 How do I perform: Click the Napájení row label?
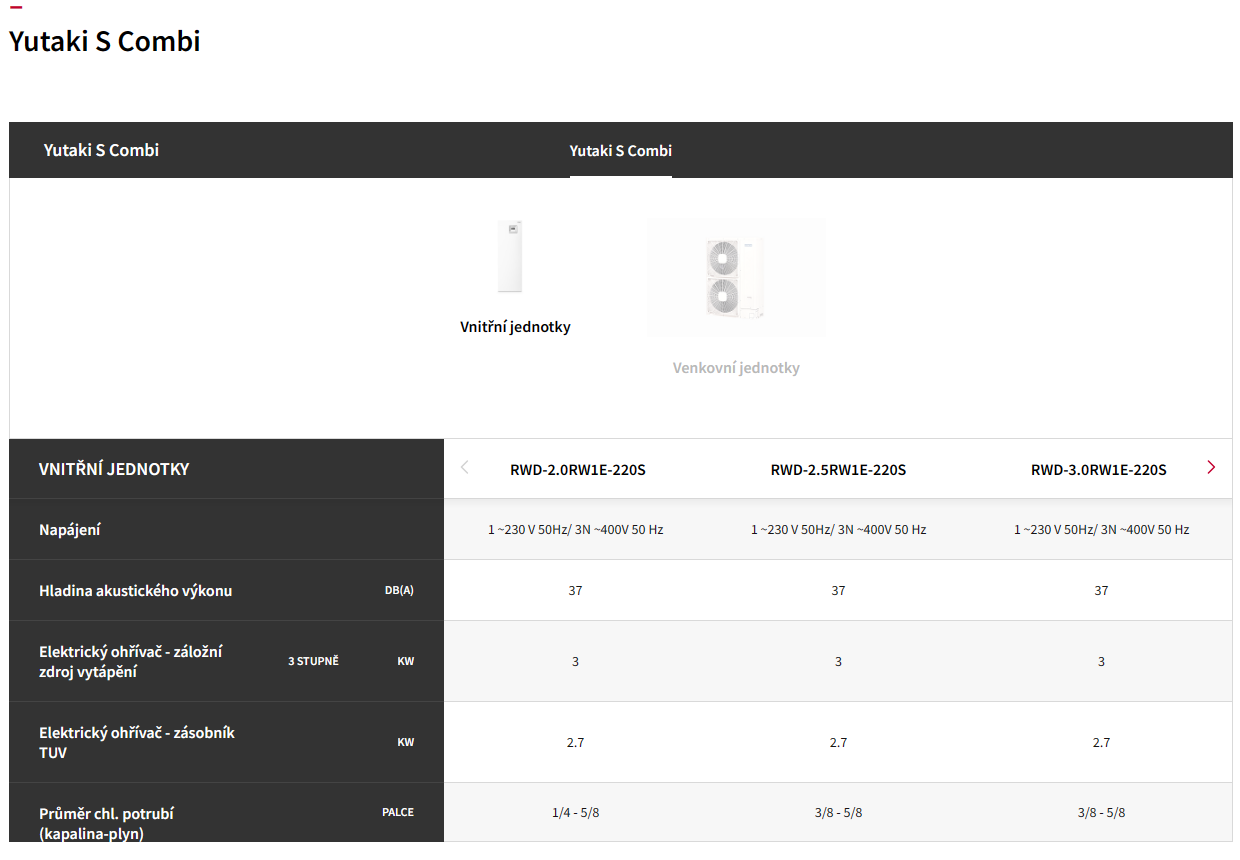[x=70, y=530]
